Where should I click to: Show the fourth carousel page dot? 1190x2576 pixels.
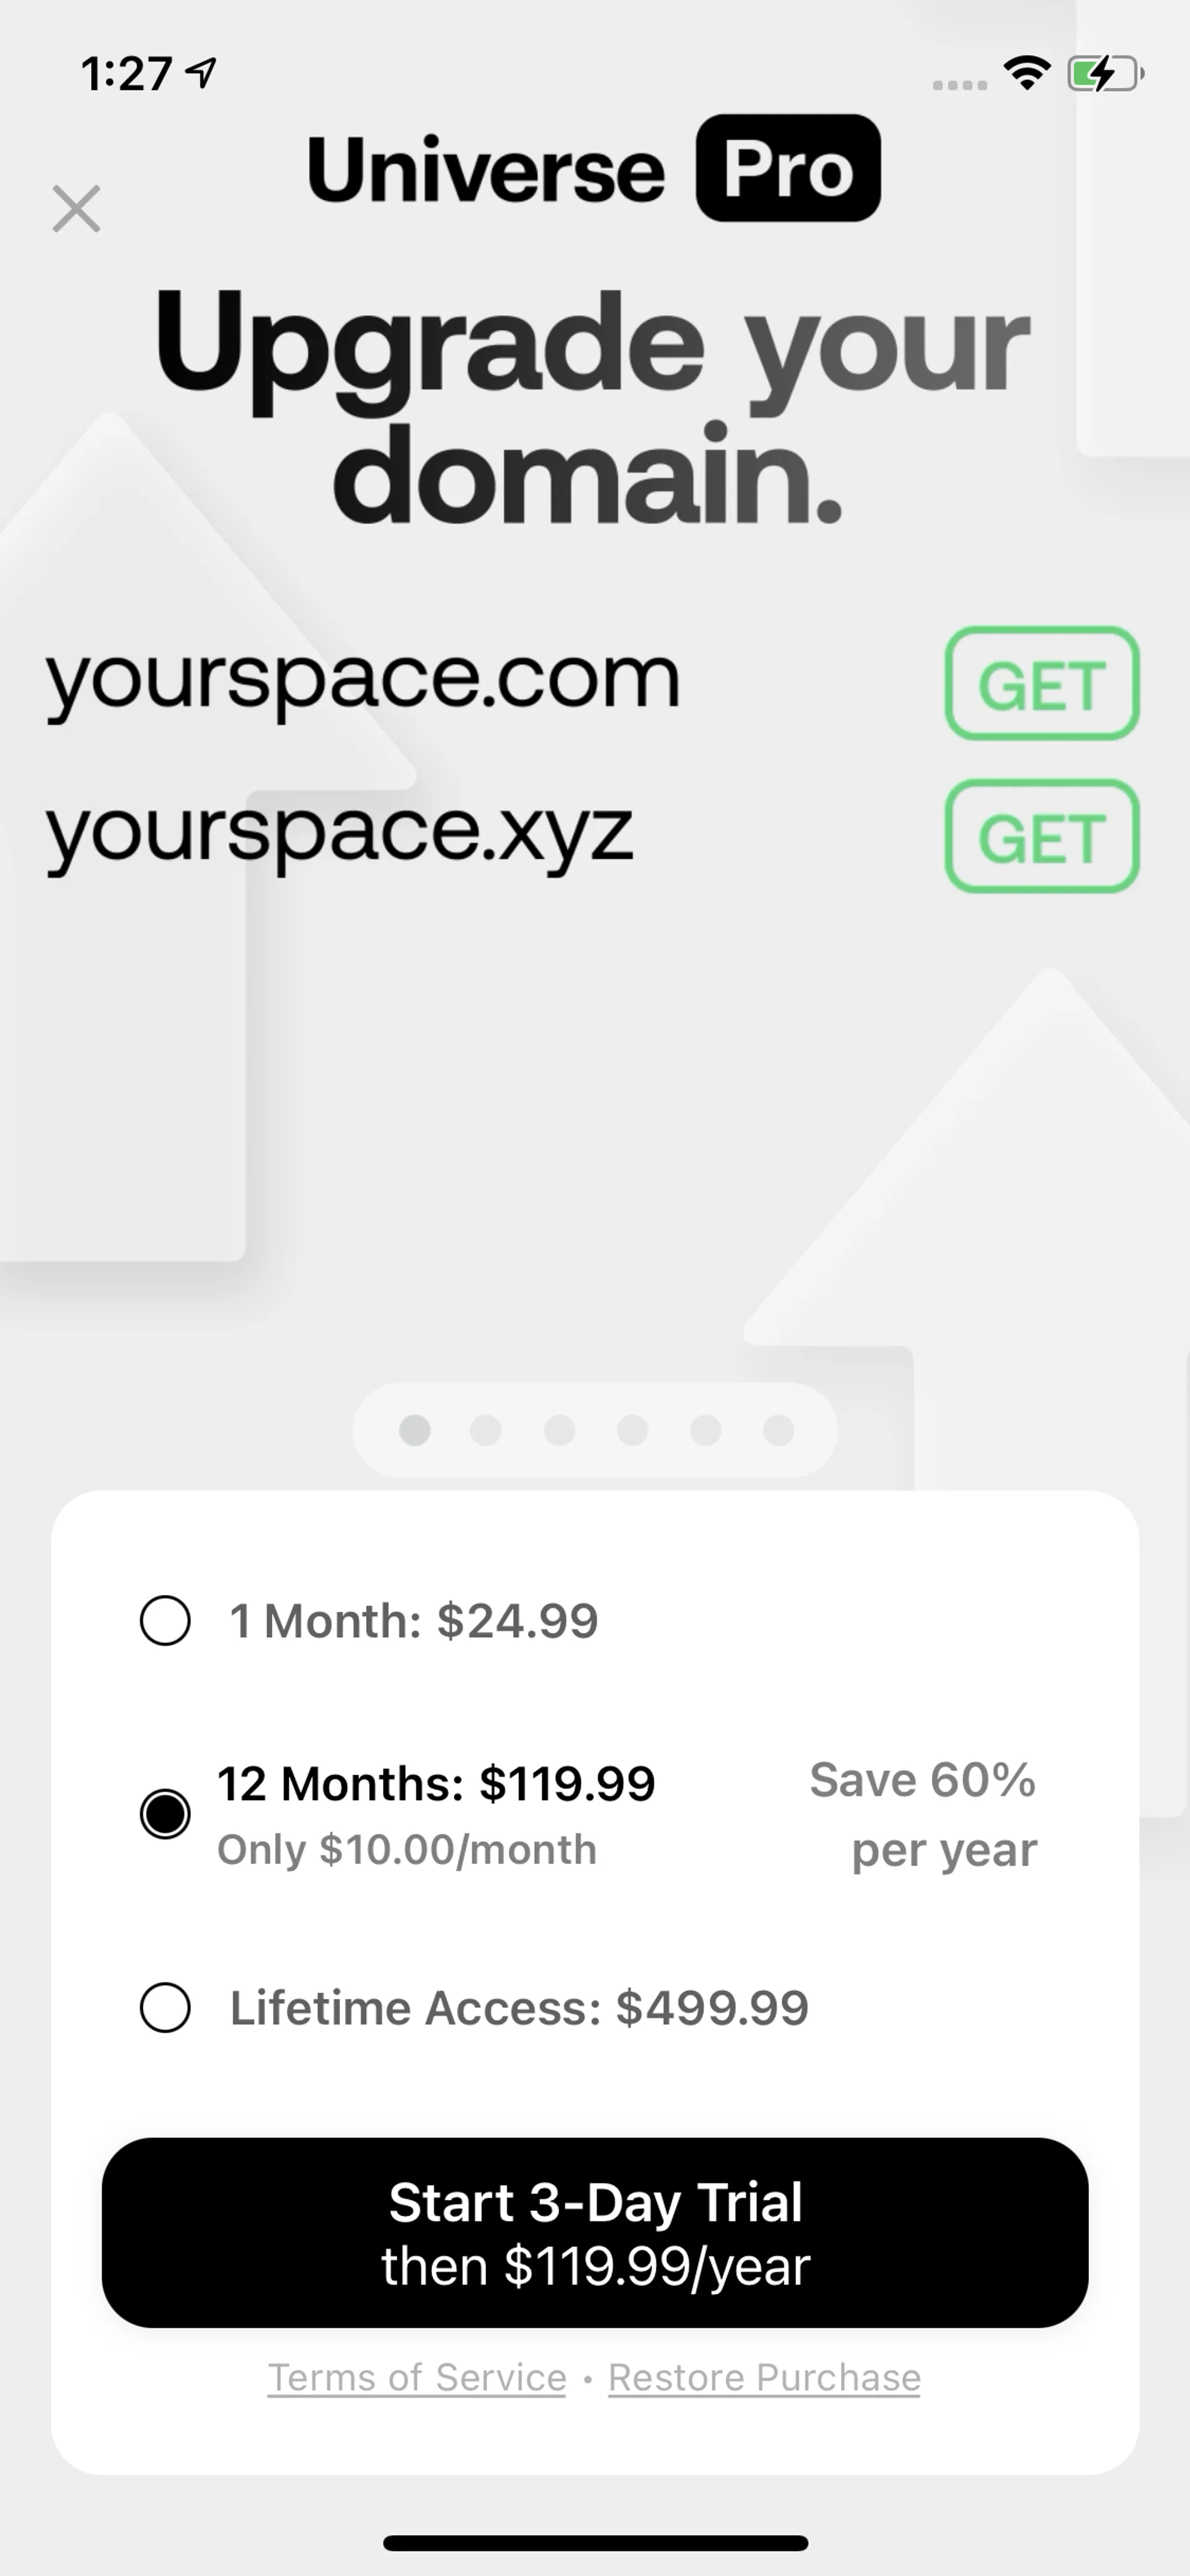tap(632, 1431)
